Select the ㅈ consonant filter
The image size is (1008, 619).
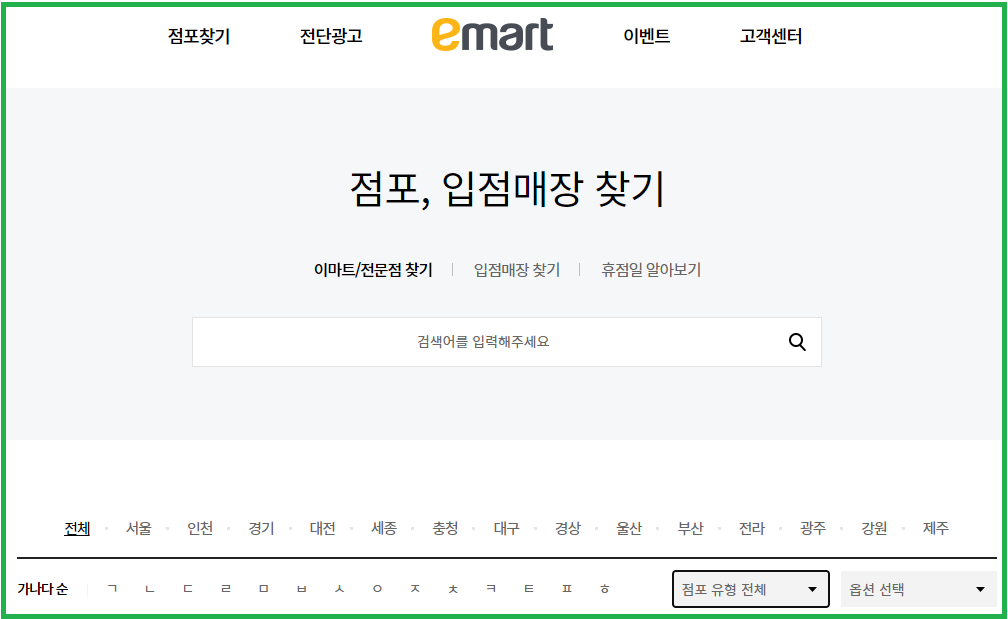415,588
